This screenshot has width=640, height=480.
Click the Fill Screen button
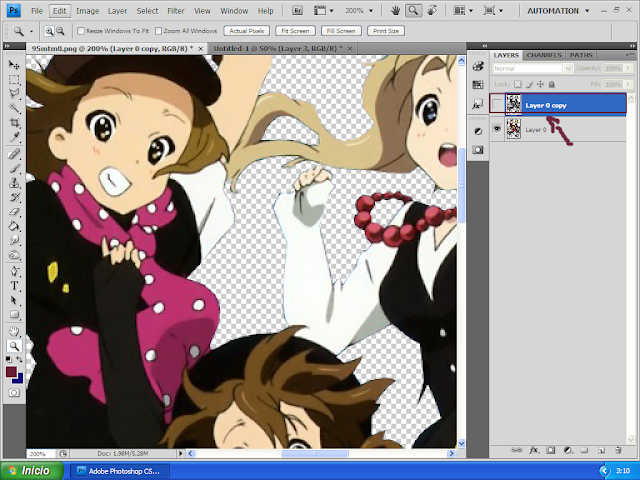(341, 31)
